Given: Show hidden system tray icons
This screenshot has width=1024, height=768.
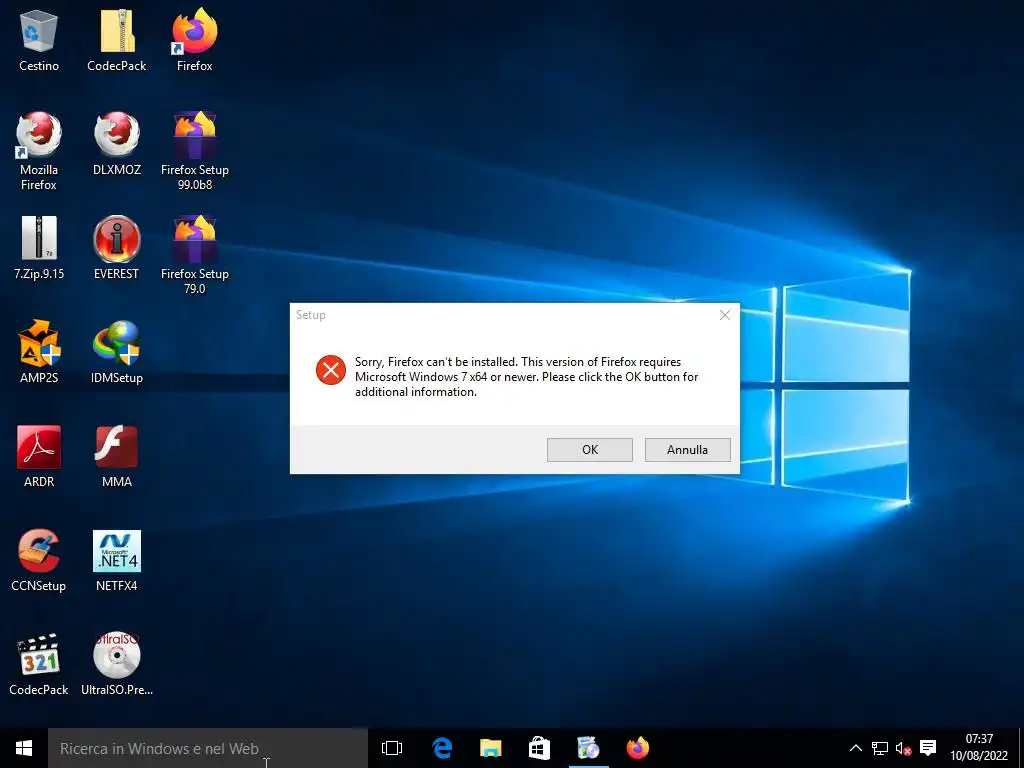Looking at the screenshot, I should tap(856, 748).
